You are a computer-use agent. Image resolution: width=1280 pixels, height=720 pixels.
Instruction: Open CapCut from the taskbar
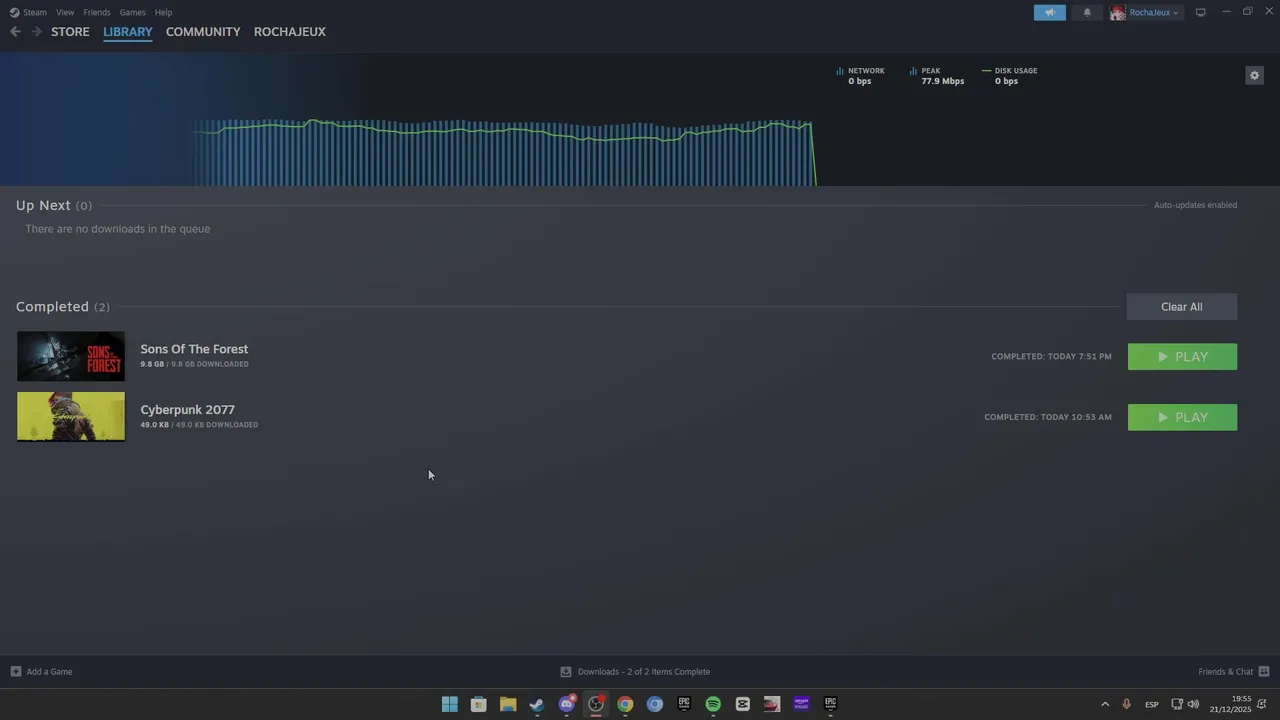(742, 704)
